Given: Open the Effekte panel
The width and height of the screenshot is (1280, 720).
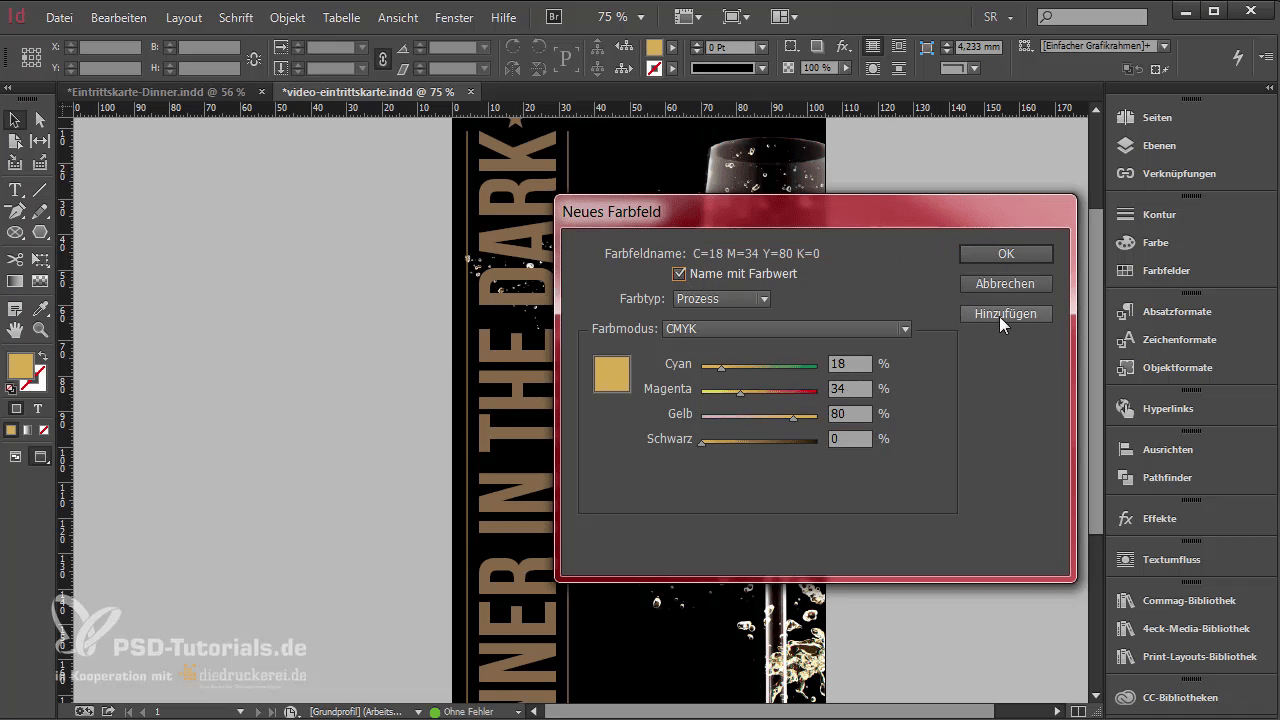Looking at the screenshot, I should pos(1159,518).
